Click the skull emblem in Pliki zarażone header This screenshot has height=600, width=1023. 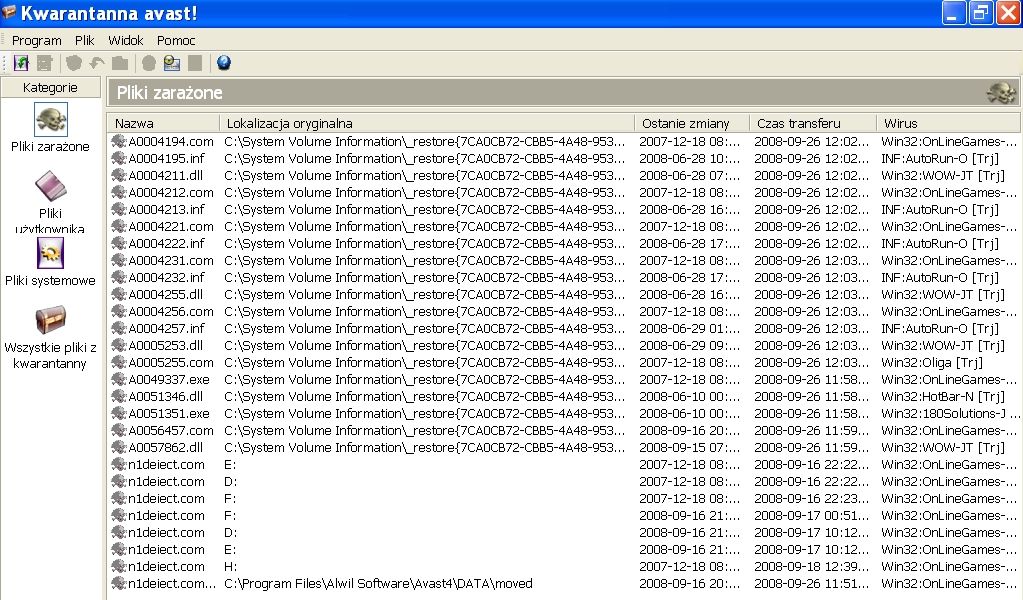[x=1001, y=93]
